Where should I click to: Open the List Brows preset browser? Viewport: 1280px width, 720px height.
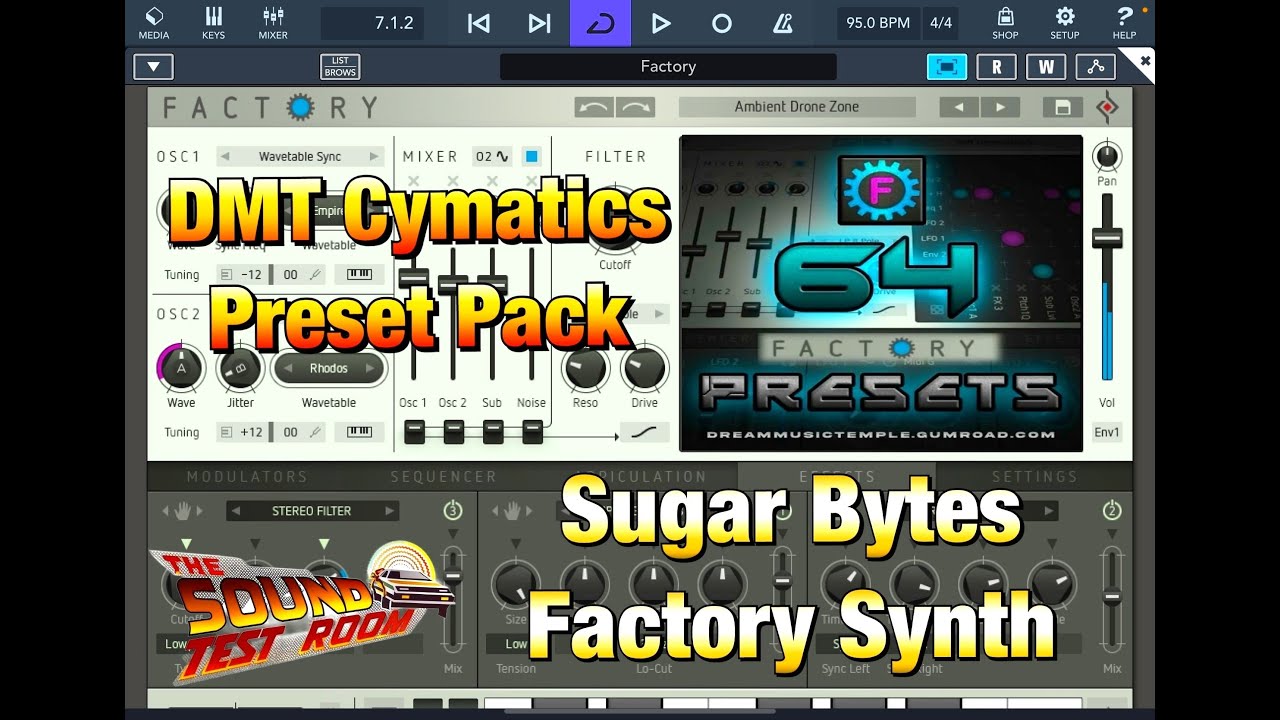point(340,67)
